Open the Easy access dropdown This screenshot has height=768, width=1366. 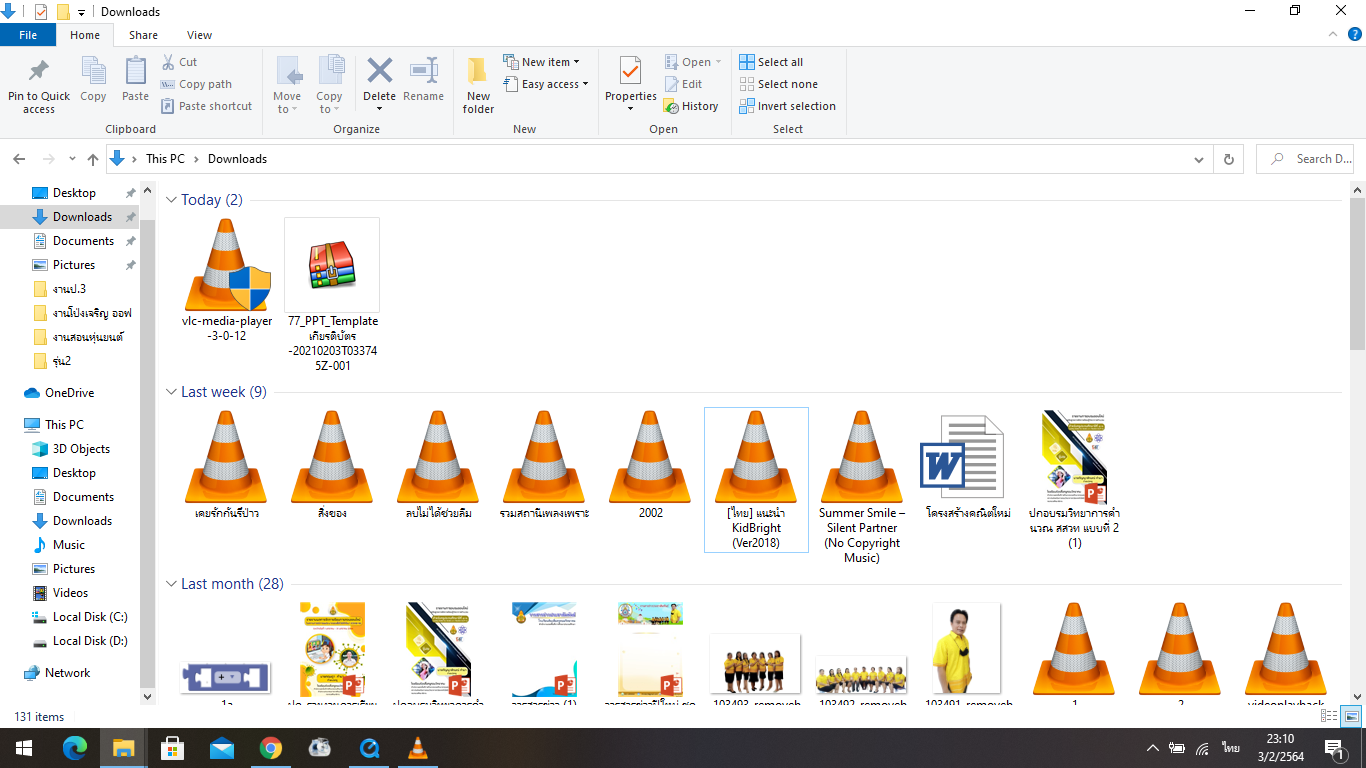545,84
